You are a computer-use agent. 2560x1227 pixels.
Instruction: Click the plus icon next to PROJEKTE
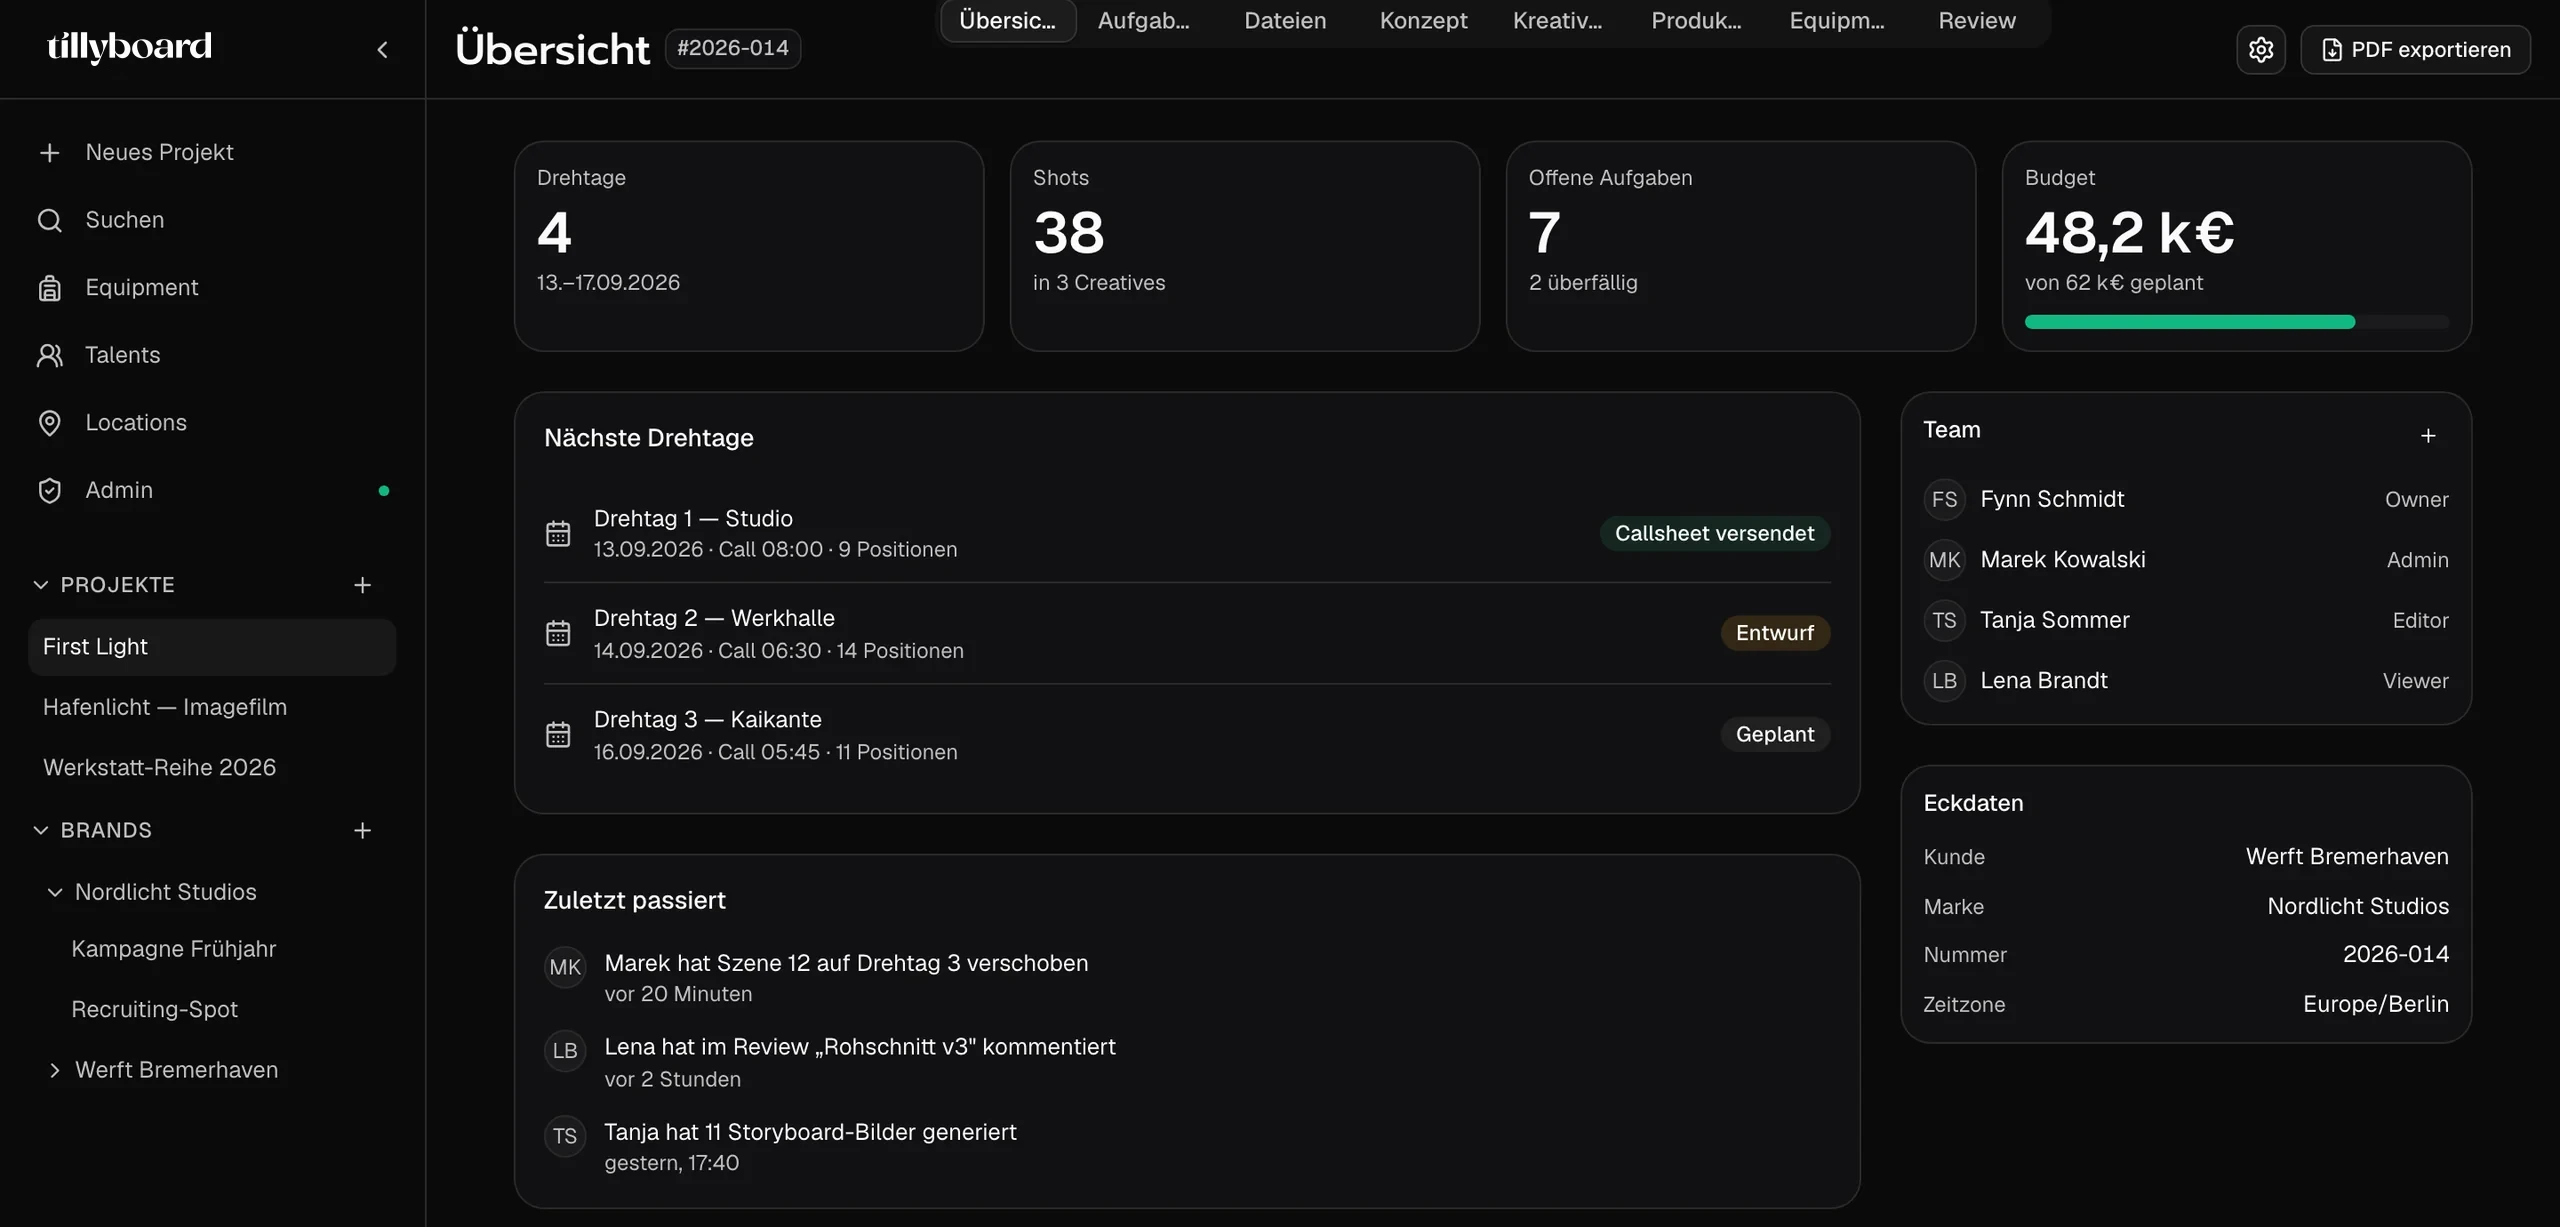pyautogui.click(x=362, y=585)
